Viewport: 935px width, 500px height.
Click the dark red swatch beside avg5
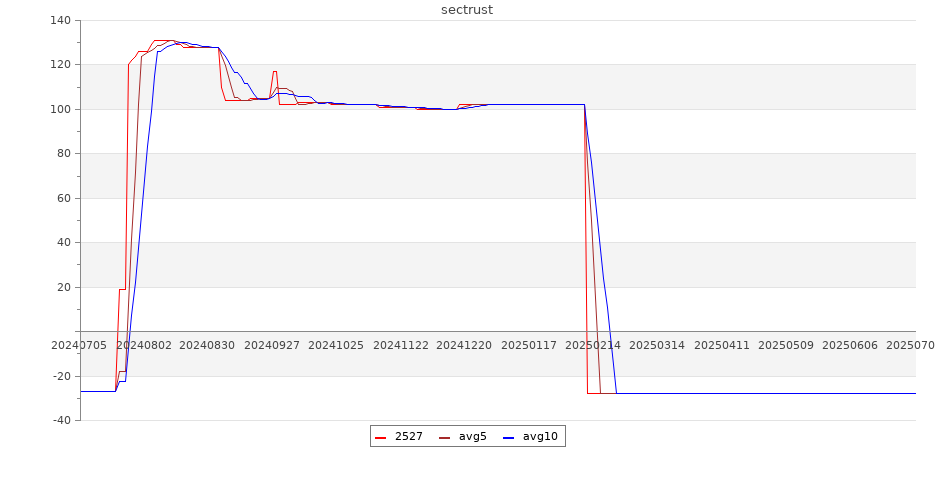point(445,438)
